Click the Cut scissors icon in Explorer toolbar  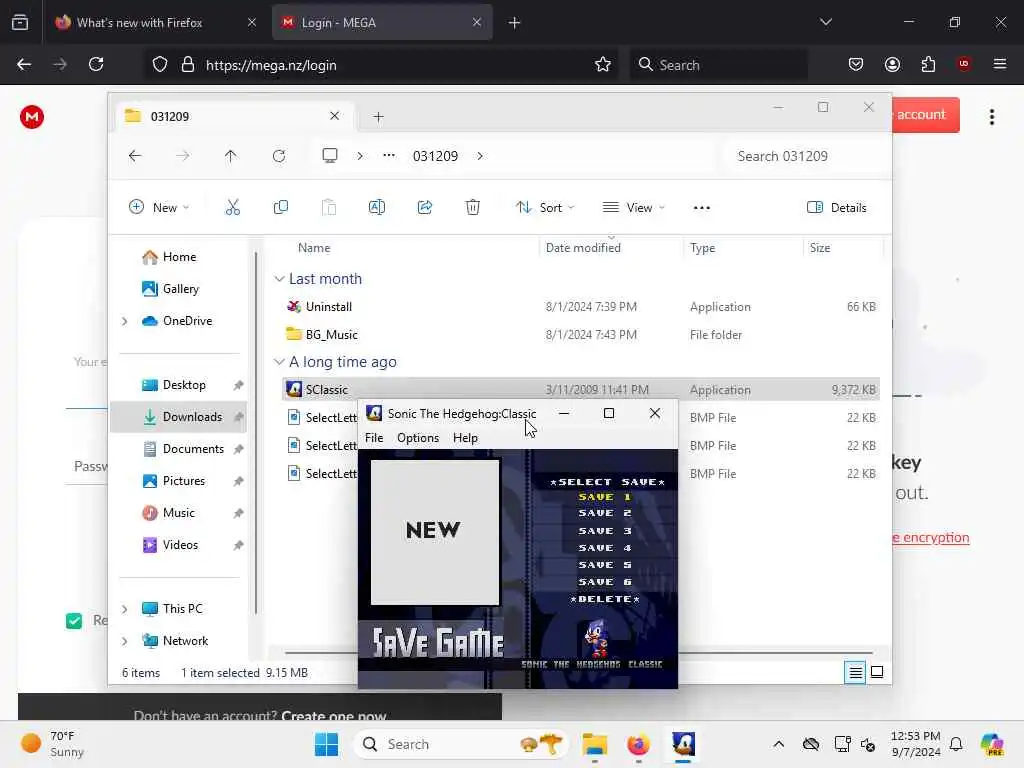[x=232, y=208]
